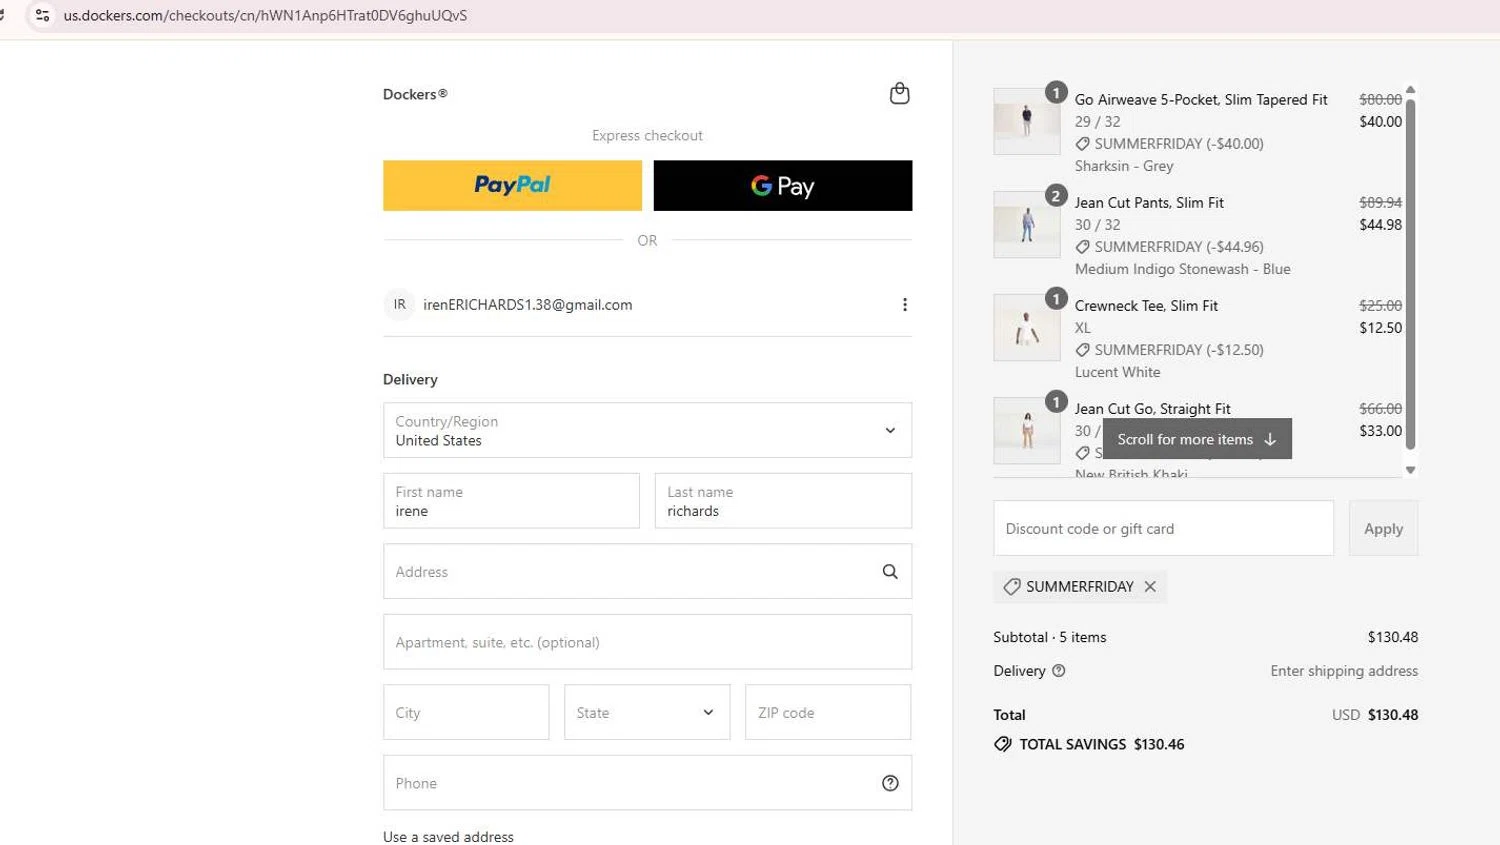Open the Country/Region dropdown

click(647, 430)
